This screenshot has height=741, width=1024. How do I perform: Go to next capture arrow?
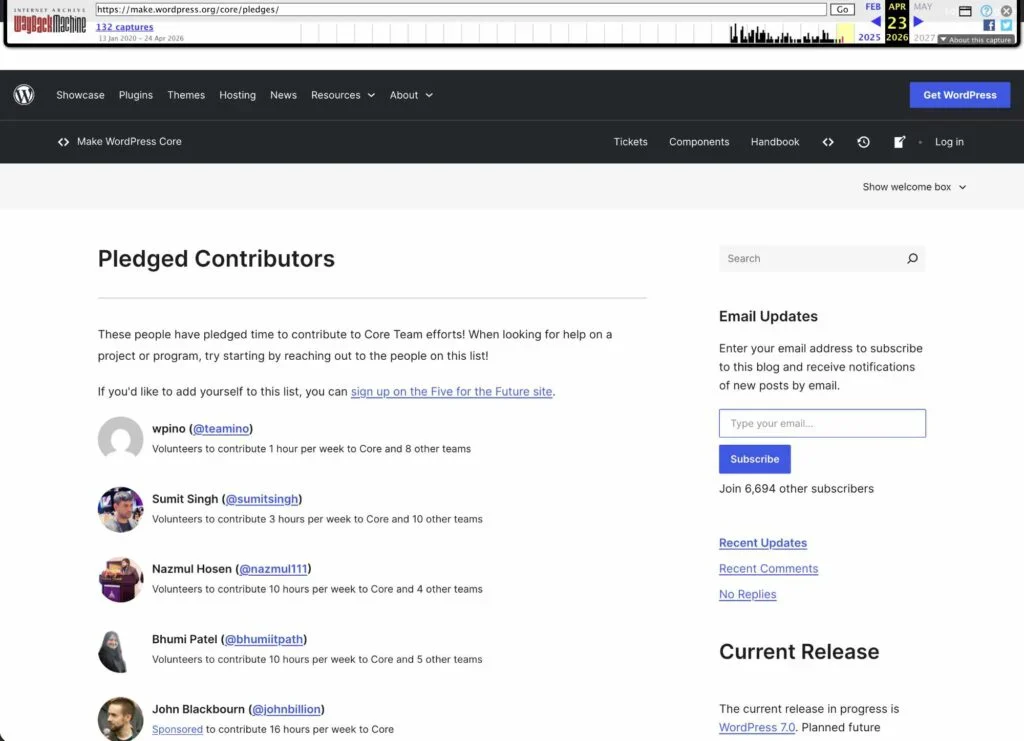point(918,22)
